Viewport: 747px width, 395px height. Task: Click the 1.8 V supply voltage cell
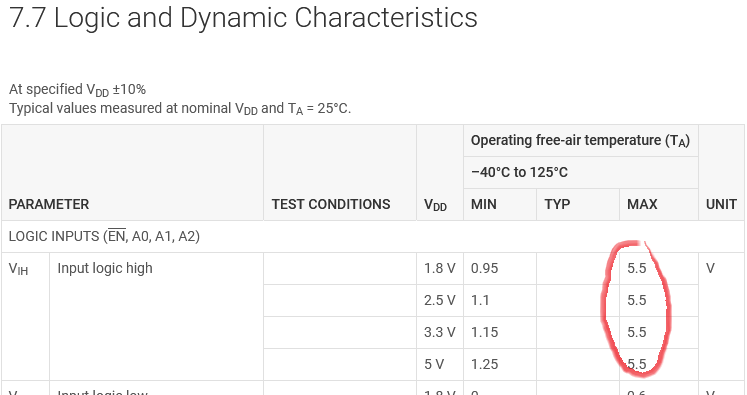pyautogui.click(x=440, y=269)
